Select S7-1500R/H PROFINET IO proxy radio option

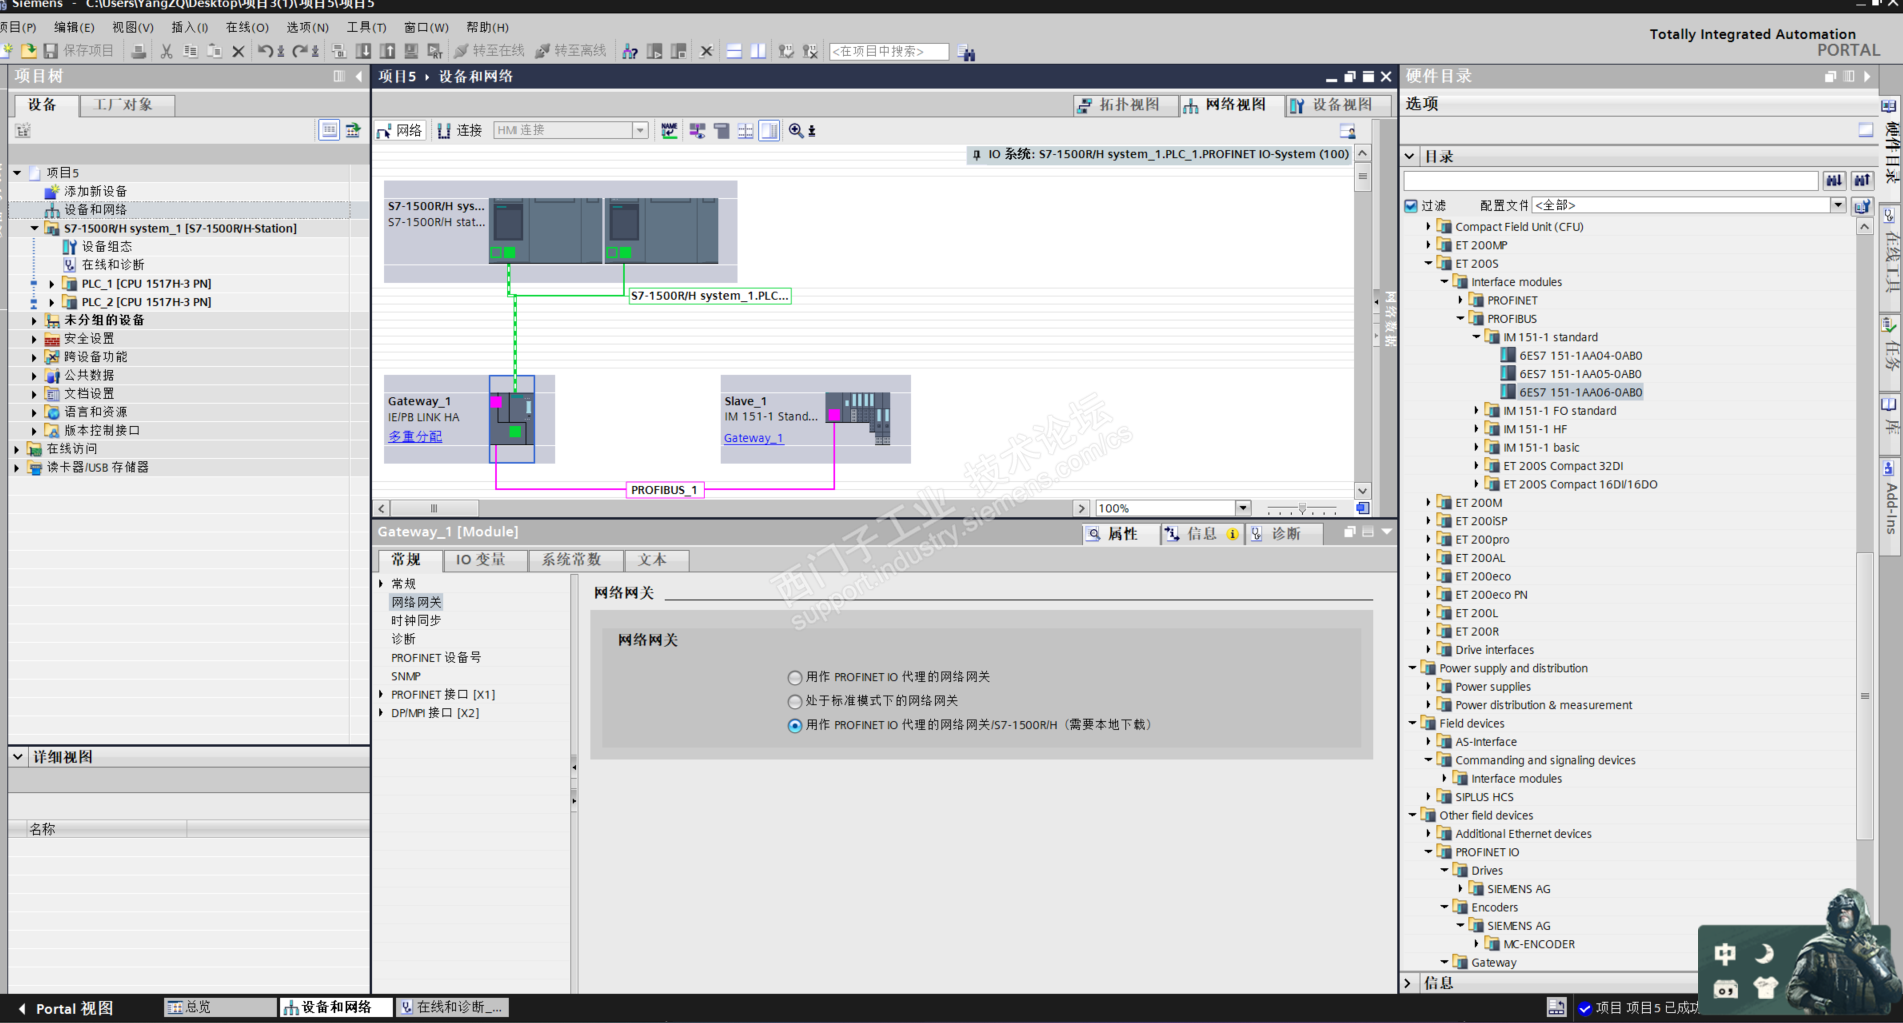point(795,726)
